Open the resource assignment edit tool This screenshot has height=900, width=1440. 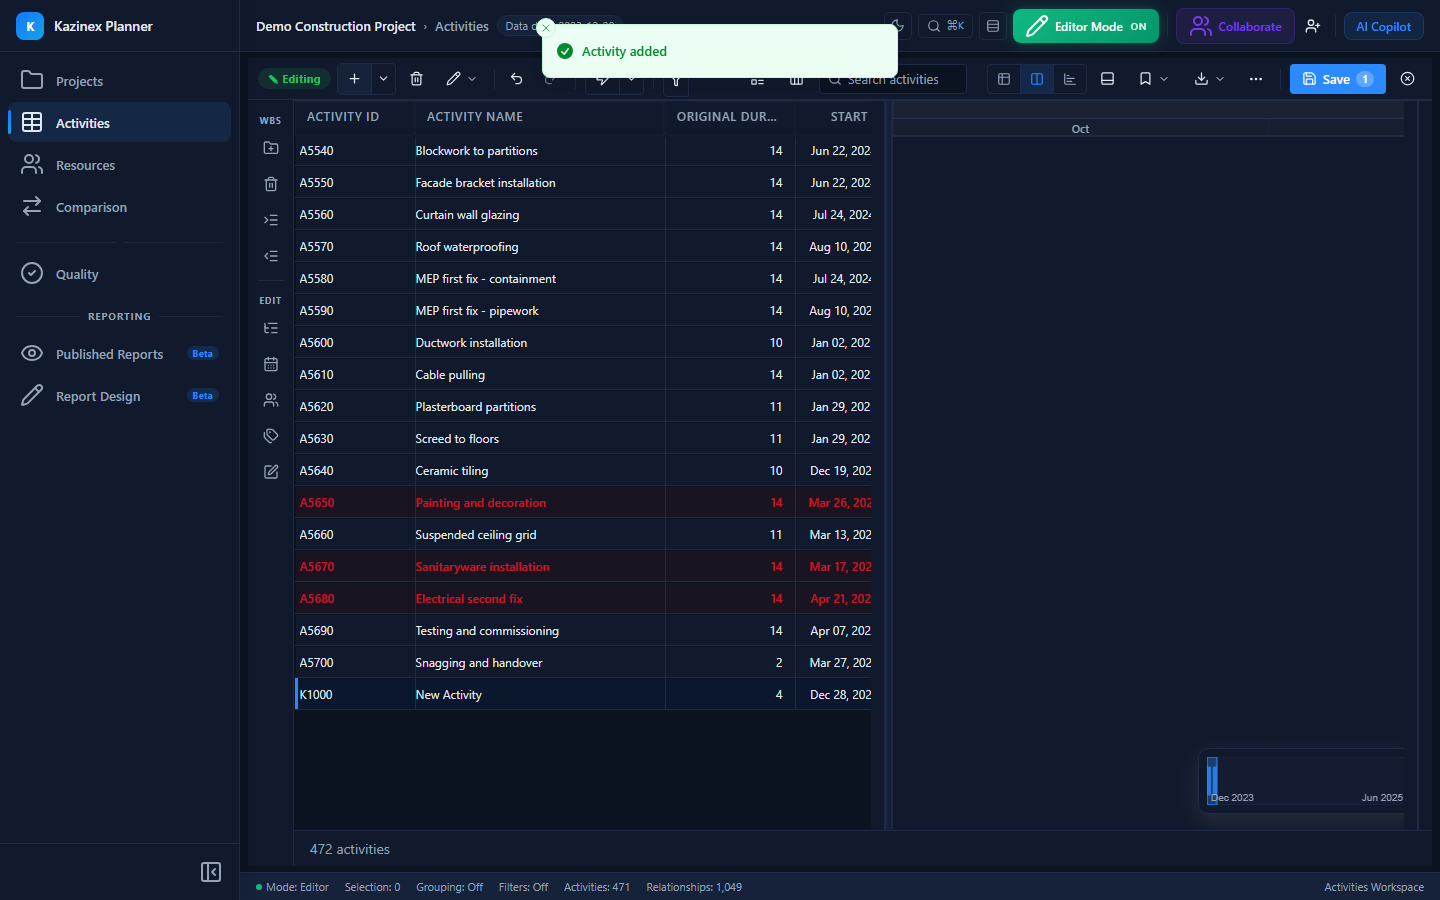coord(271,400)
